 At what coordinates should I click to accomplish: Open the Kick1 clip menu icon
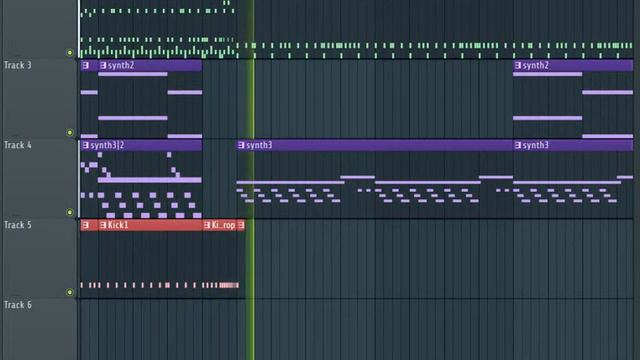tap(103, 225)
